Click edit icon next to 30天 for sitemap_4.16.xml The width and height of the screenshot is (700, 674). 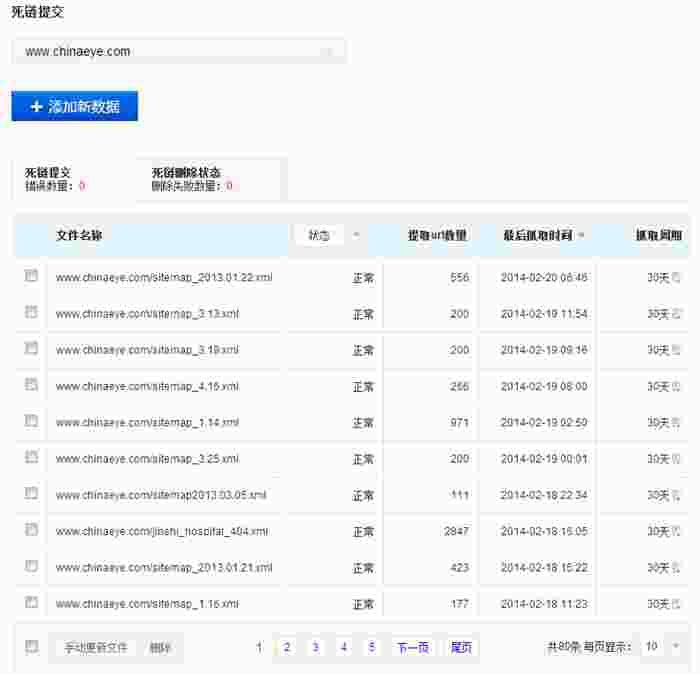tap(676, 387)
